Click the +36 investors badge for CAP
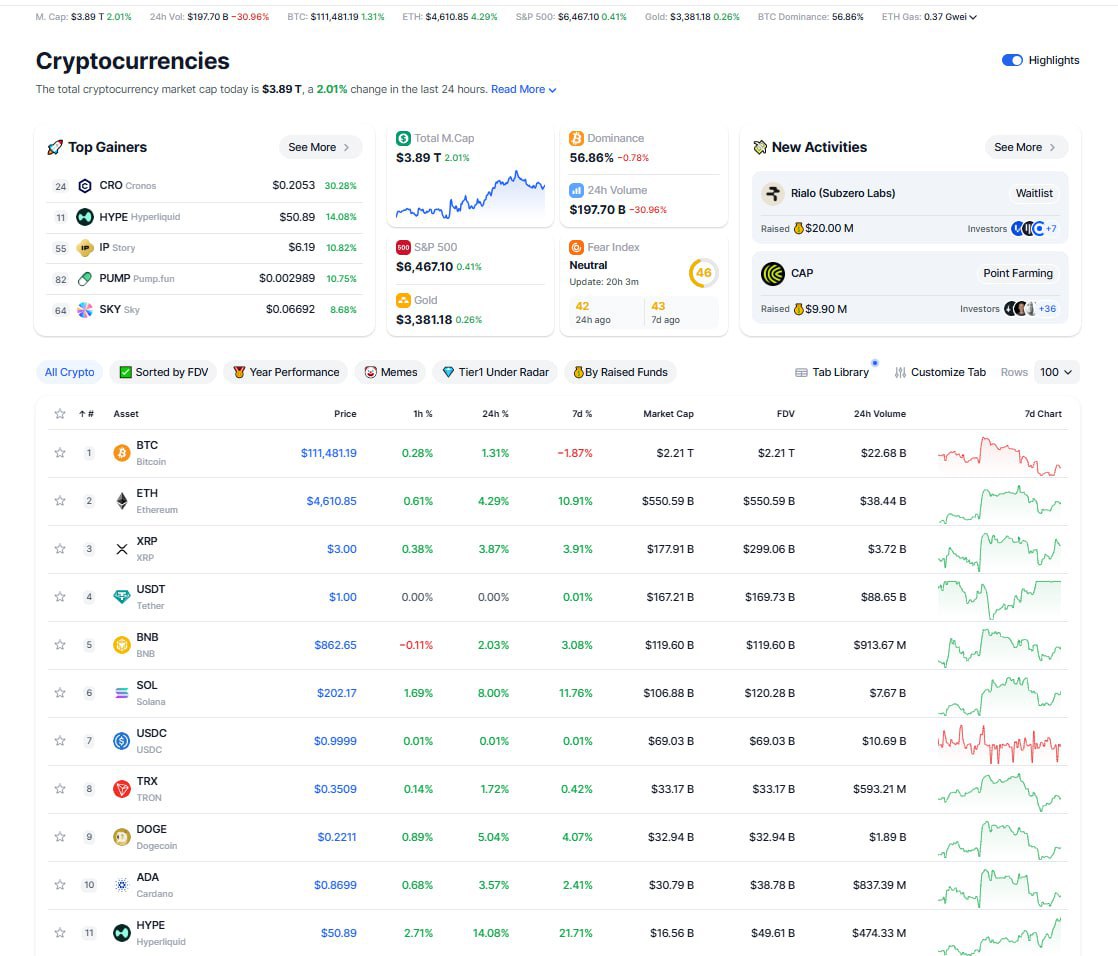Viewport: 1118px width, 956px height. (1047, 309)
